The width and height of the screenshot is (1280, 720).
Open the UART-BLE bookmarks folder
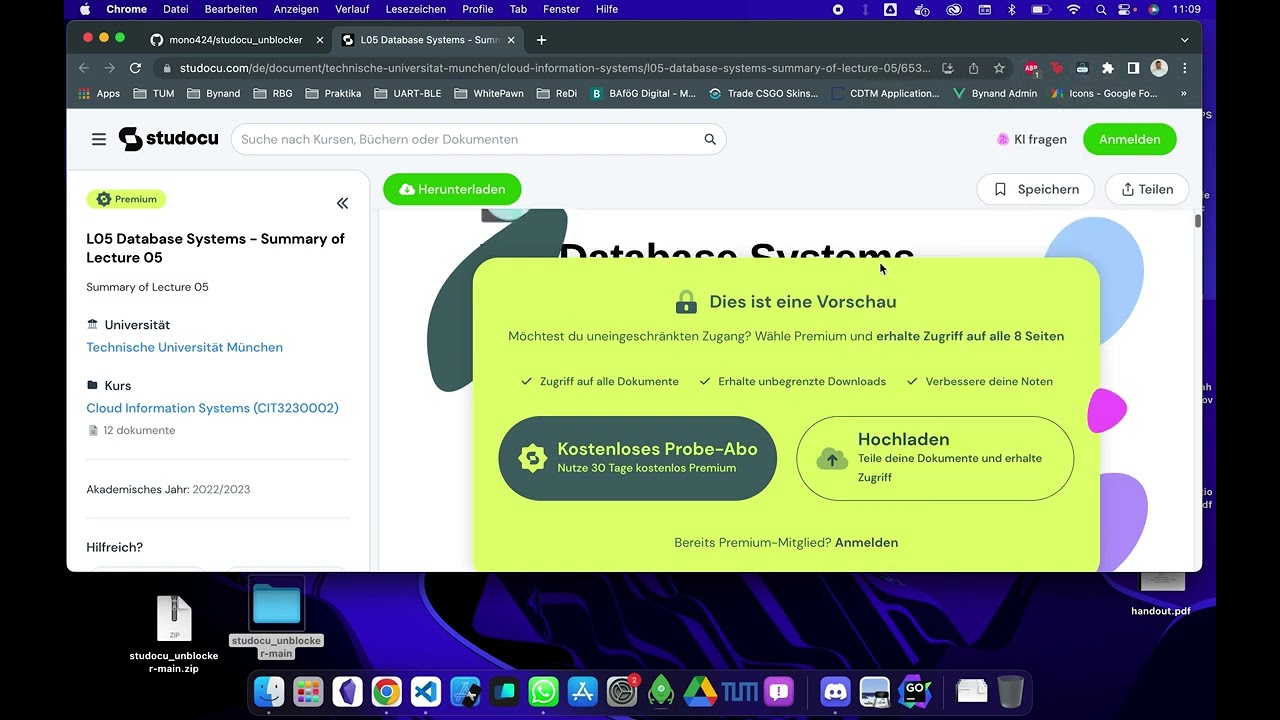pos(407,93)
